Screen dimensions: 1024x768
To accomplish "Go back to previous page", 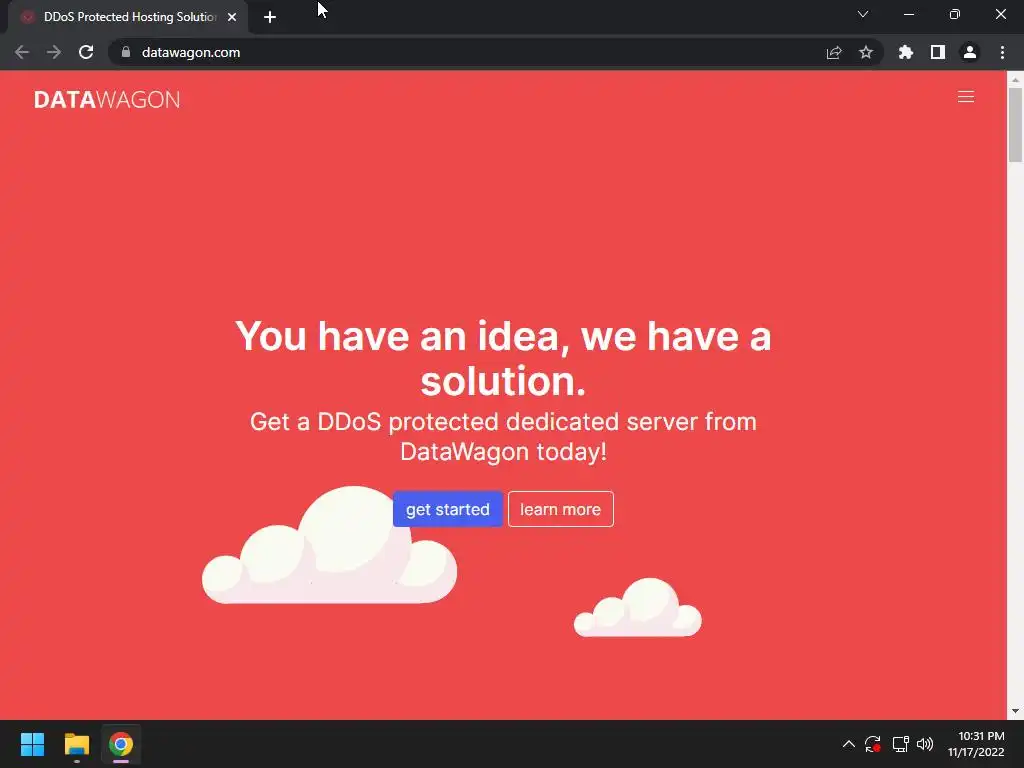I will coord(22,52).
